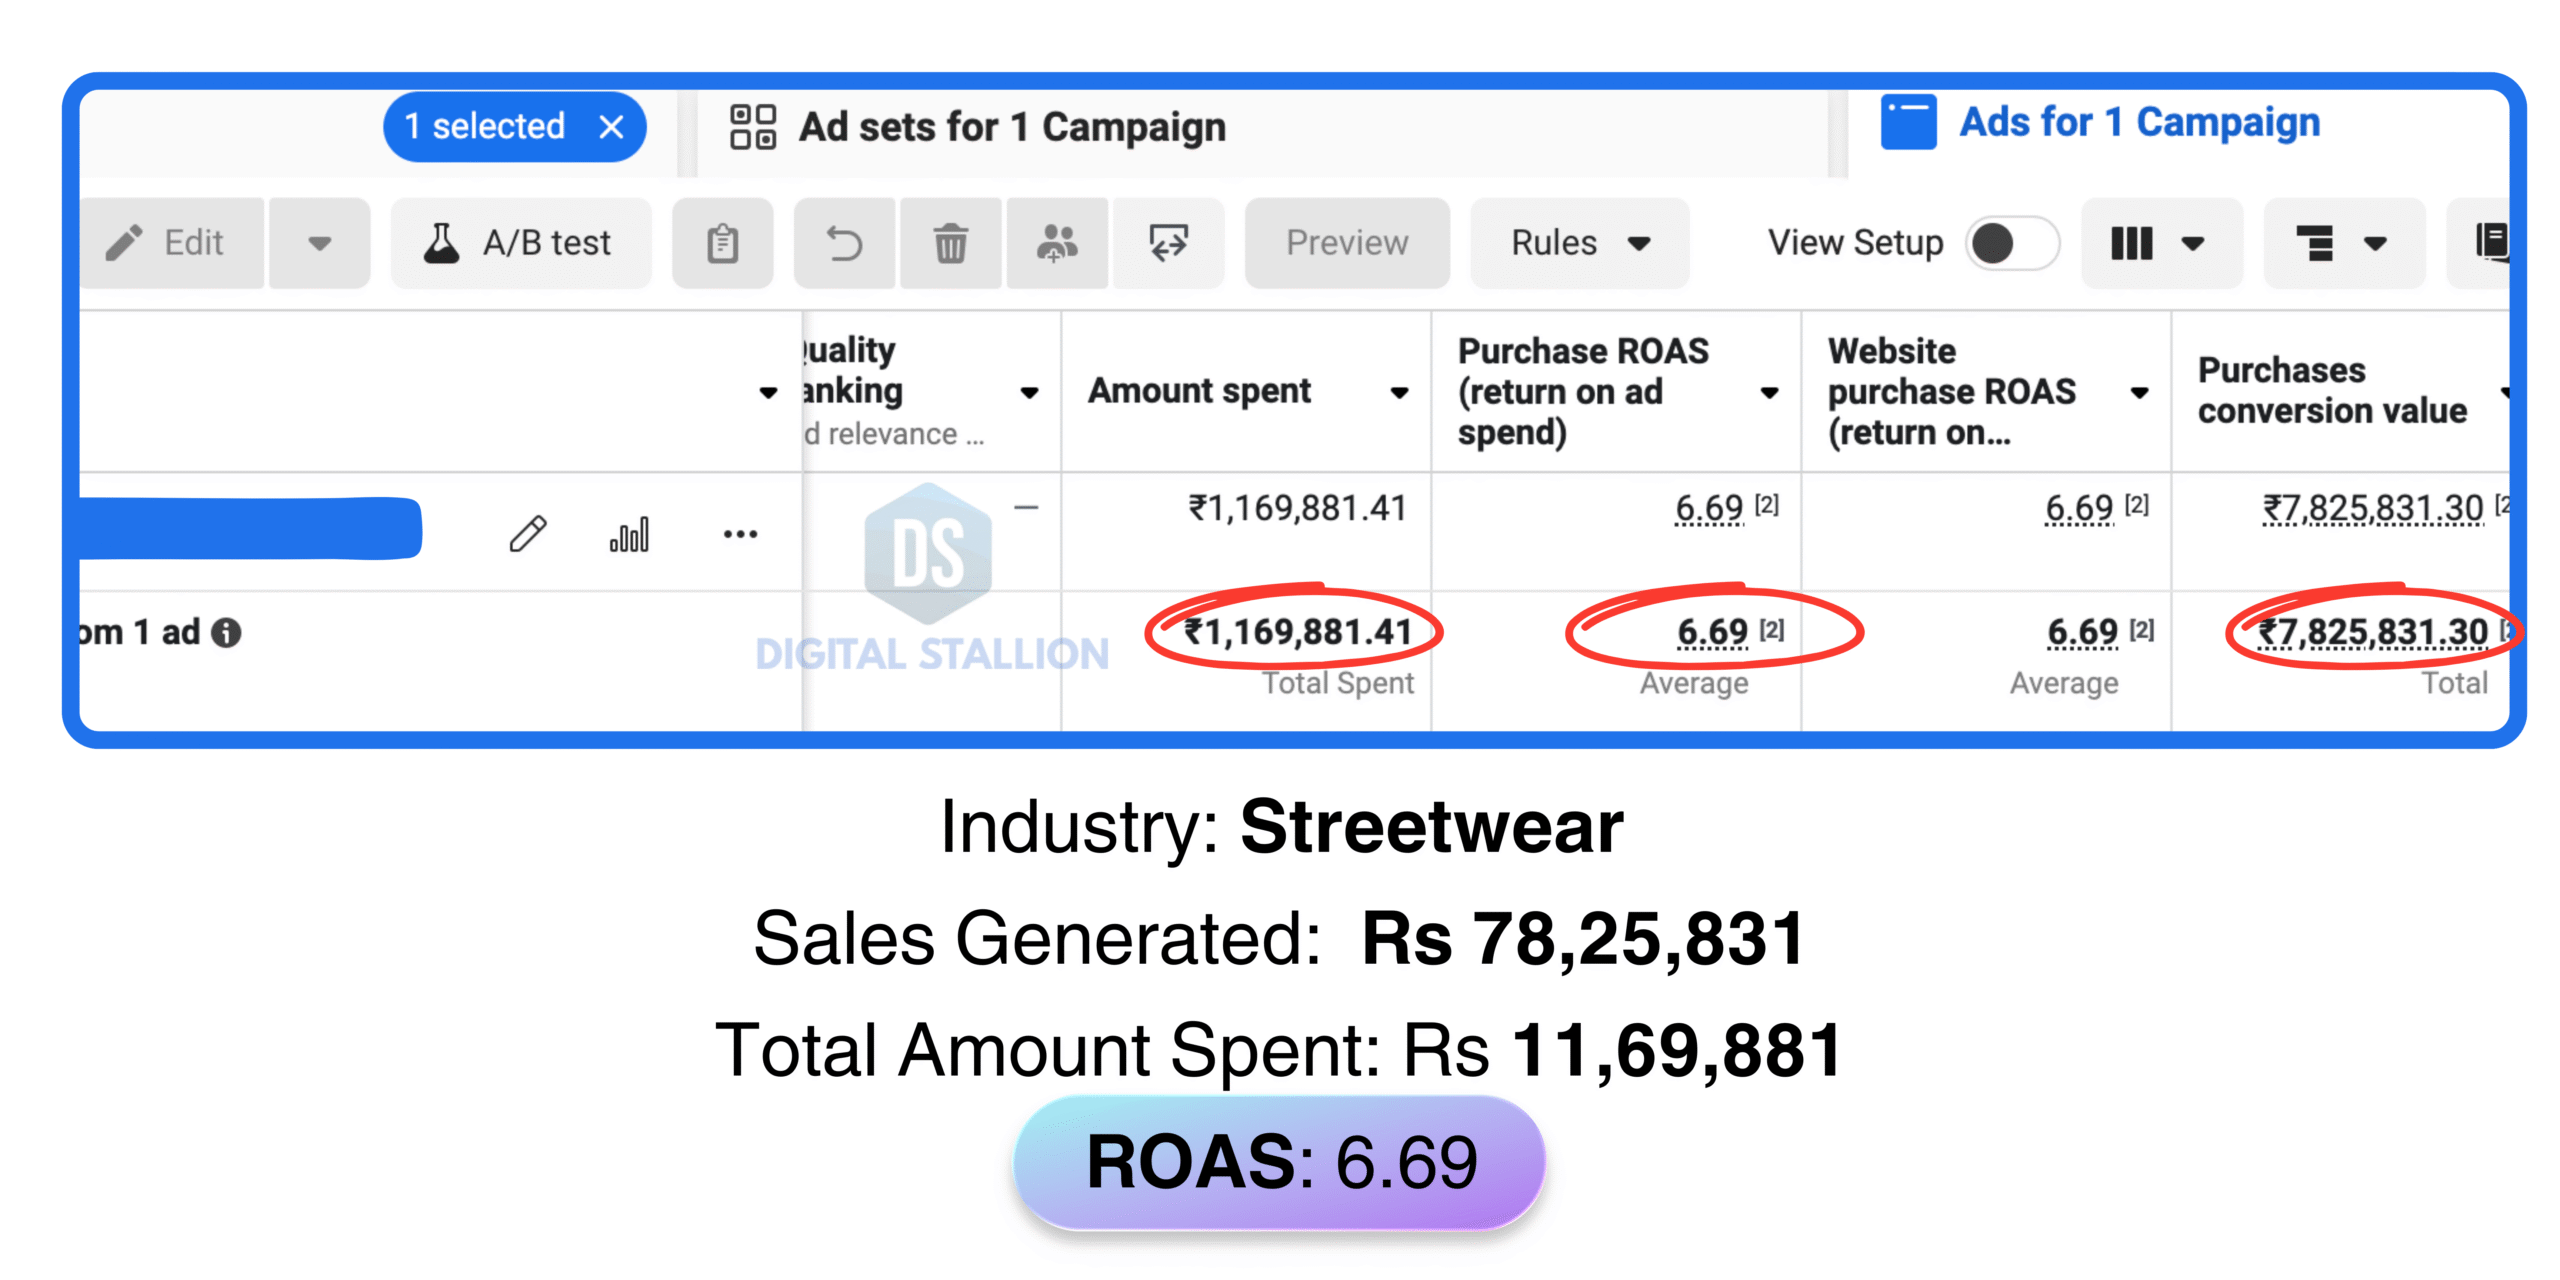
Task: Click the duplicate clipboard icon
Action: (722, 243)
